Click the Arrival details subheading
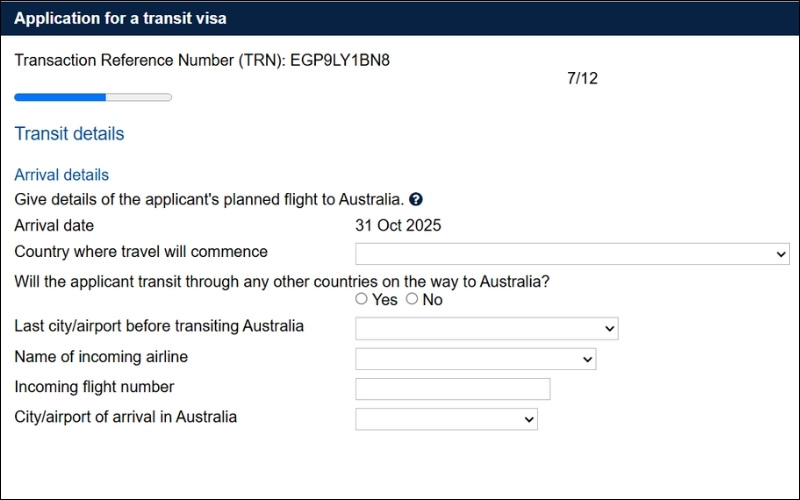Screen dimensions: 800x500 click(62, 175)
